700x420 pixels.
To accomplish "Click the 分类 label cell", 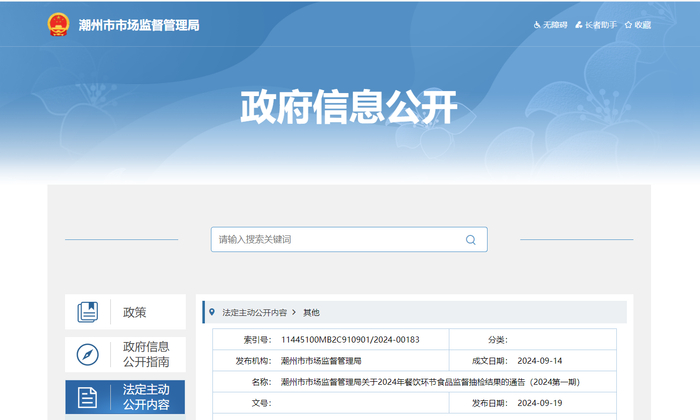I will click(x=498, y=340).
